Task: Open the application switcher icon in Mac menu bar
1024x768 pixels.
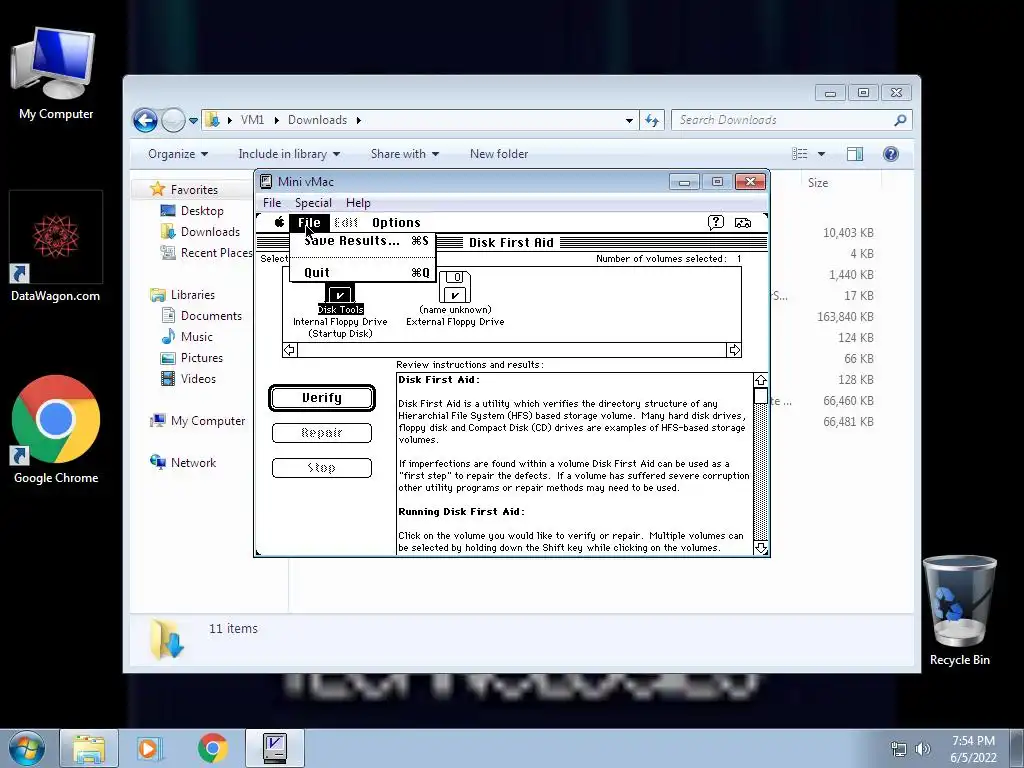Action: coord(743,223)
